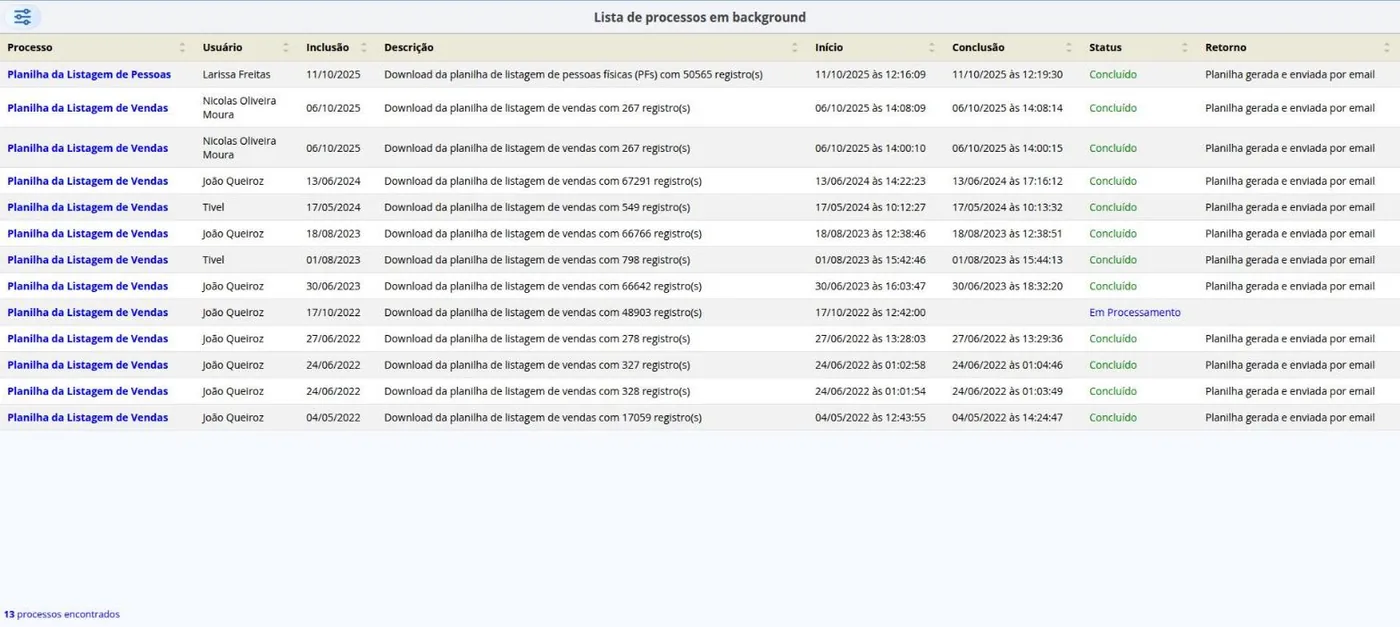Open Vendas process with 66766 registros
This screenshot has height=627, width=1400.
click(x=88, y=234)
